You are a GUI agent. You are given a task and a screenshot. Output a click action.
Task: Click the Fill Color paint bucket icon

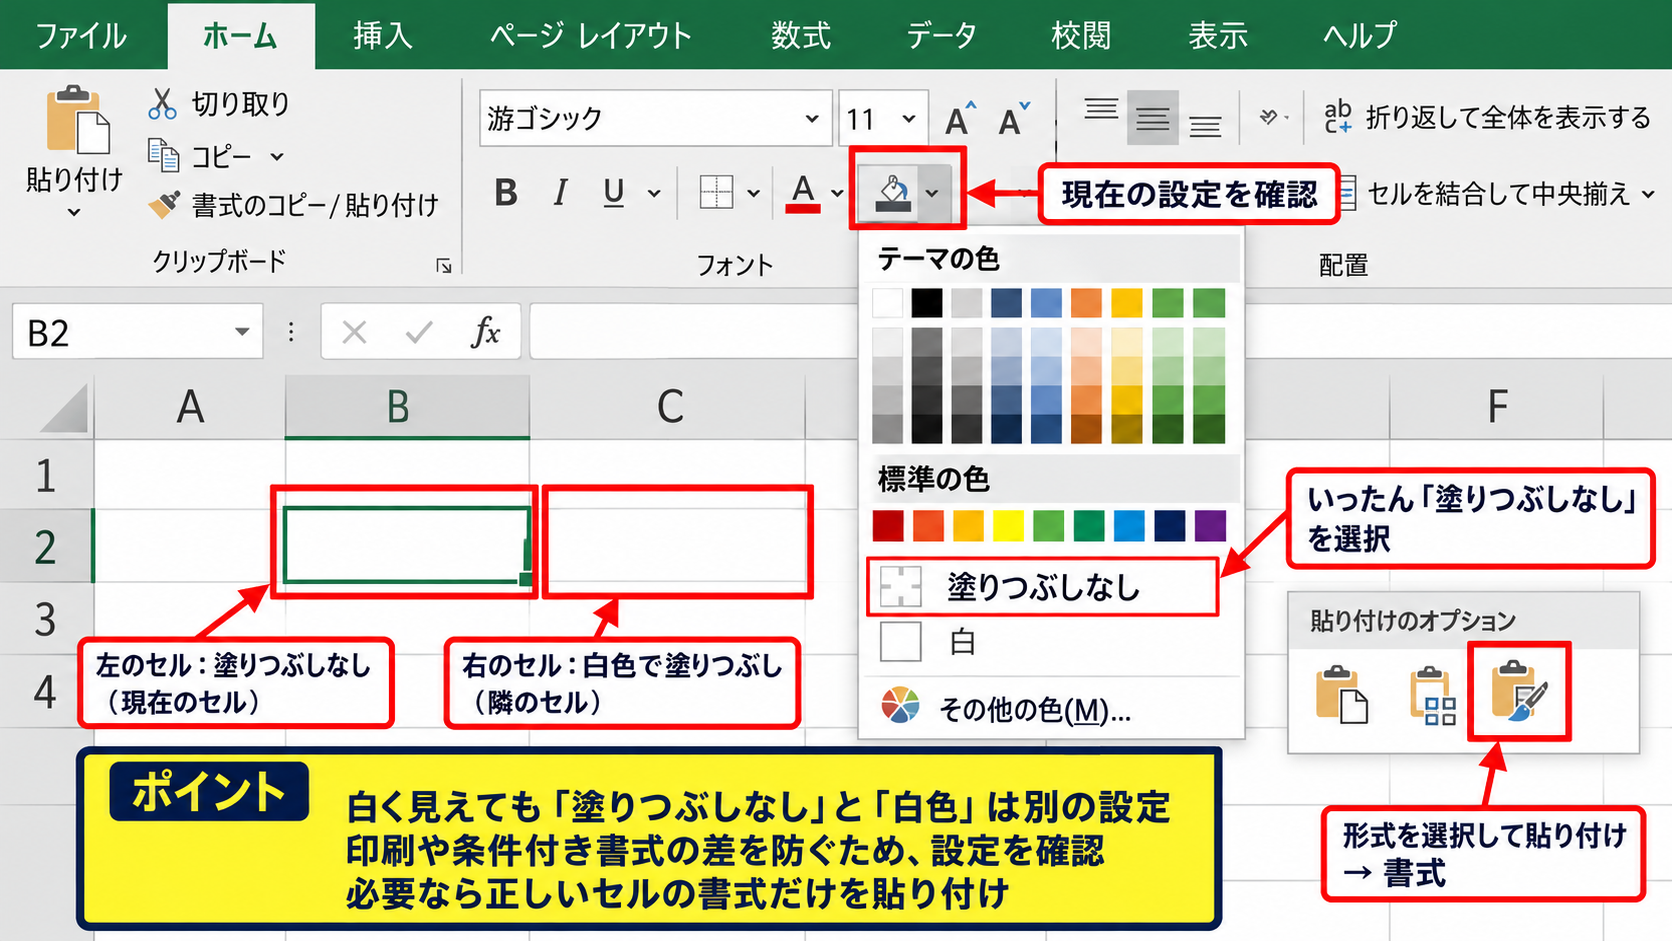tap(893, 192)
